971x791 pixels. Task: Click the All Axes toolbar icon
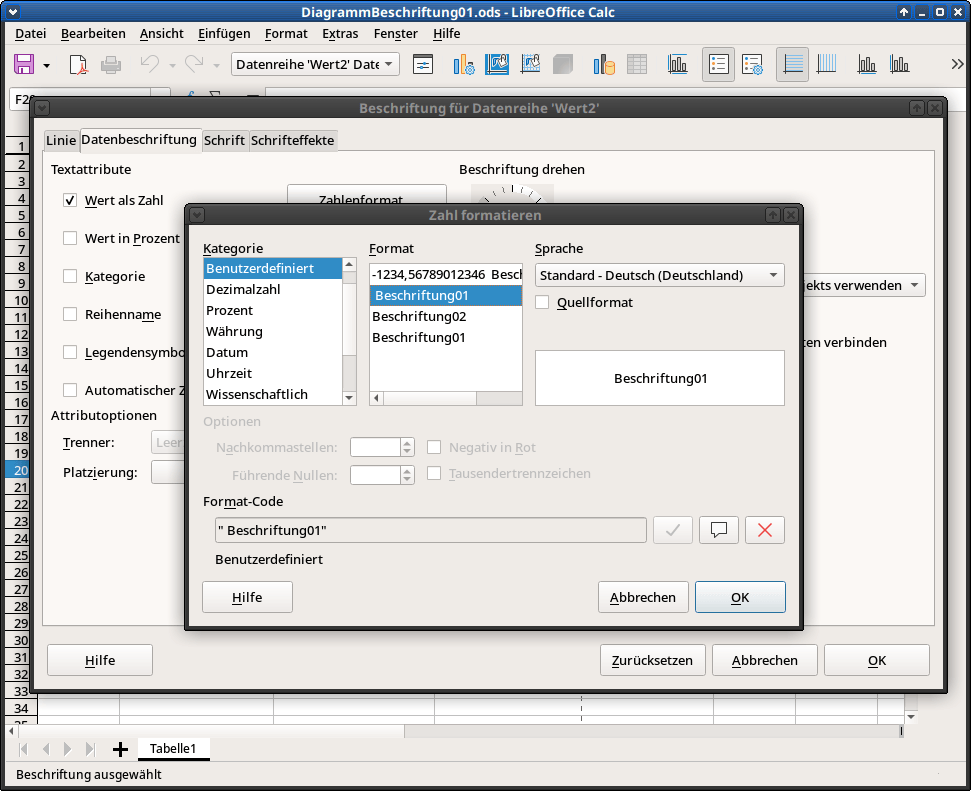(899, 64)
